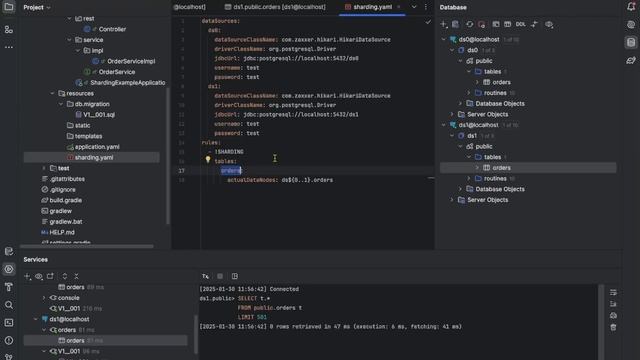Collapse ds1@localhost in Services tree
The image size is (640, 360).
pos(36,319)
